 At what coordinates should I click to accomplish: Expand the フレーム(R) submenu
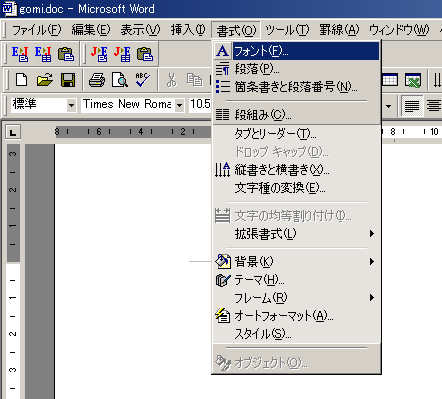(296, 298)
